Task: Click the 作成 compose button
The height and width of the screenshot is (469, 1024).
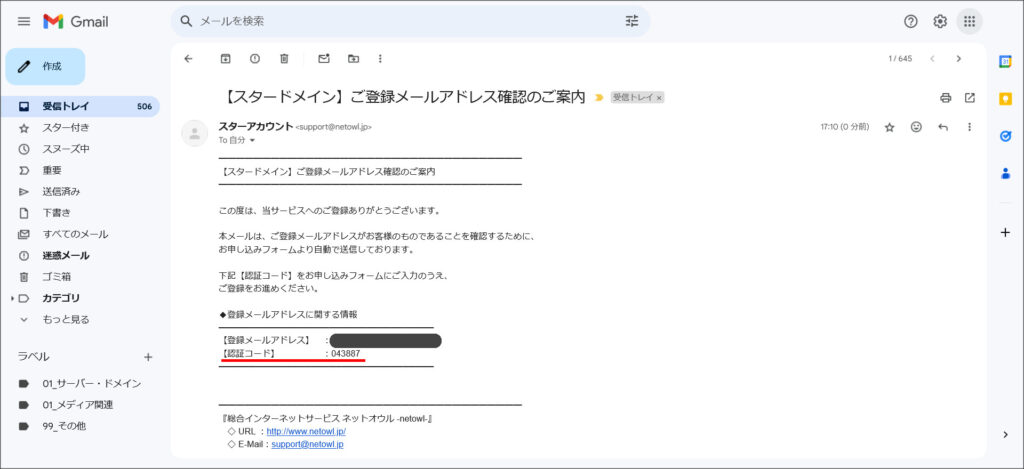Action: [45, 67]
